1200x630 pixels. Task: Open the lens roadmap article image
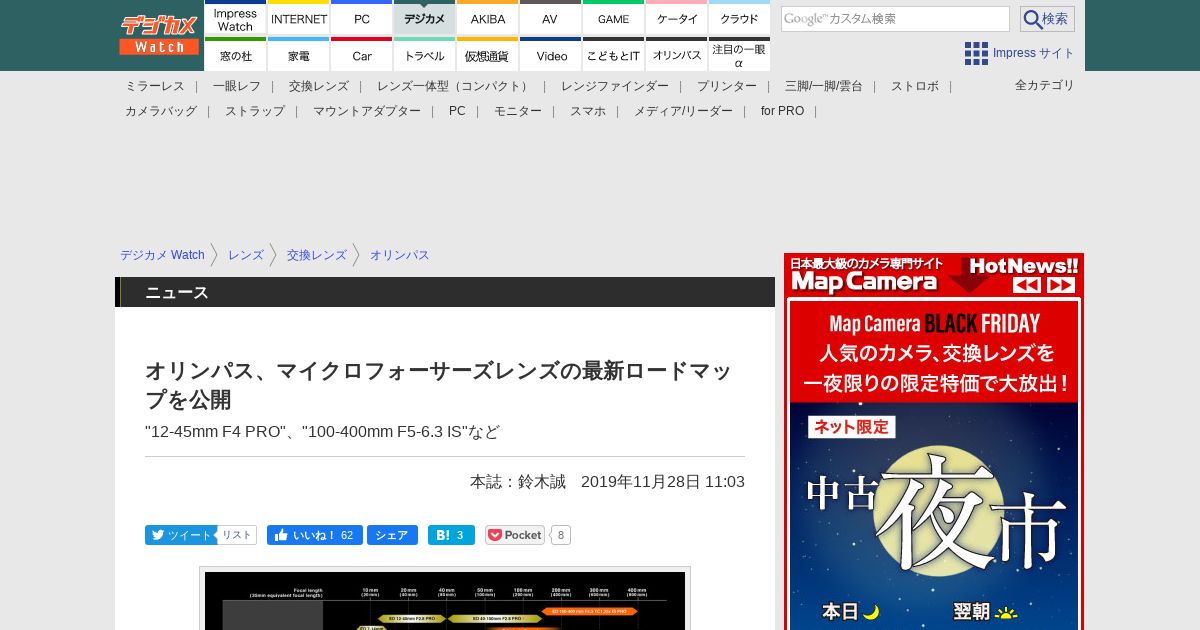coord(445,600)
